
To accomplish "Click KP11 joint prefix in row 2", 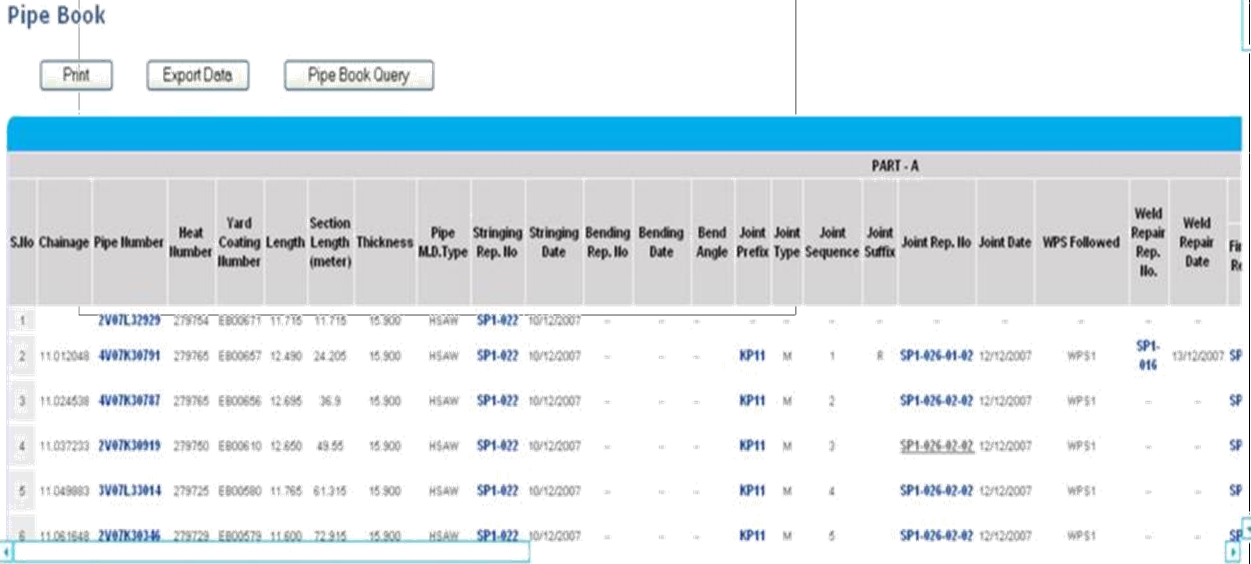I will (752, 355).
